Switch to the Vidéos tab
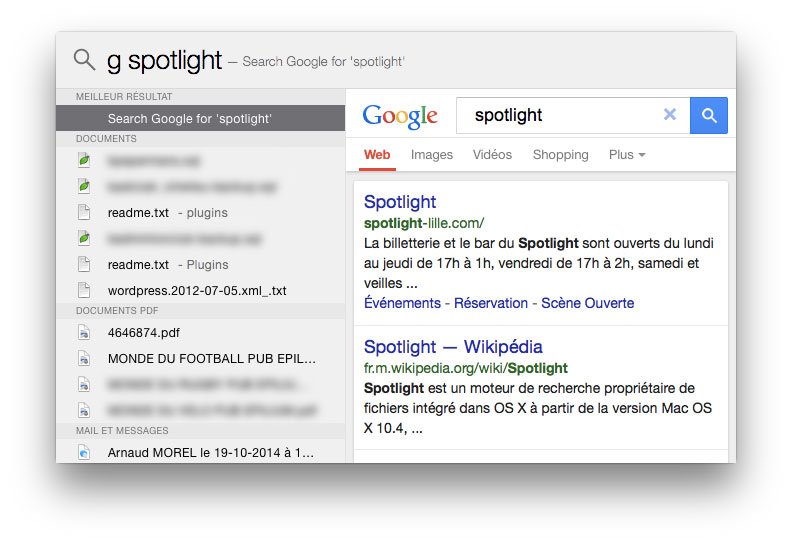The image size is (792, 543). 492,155
